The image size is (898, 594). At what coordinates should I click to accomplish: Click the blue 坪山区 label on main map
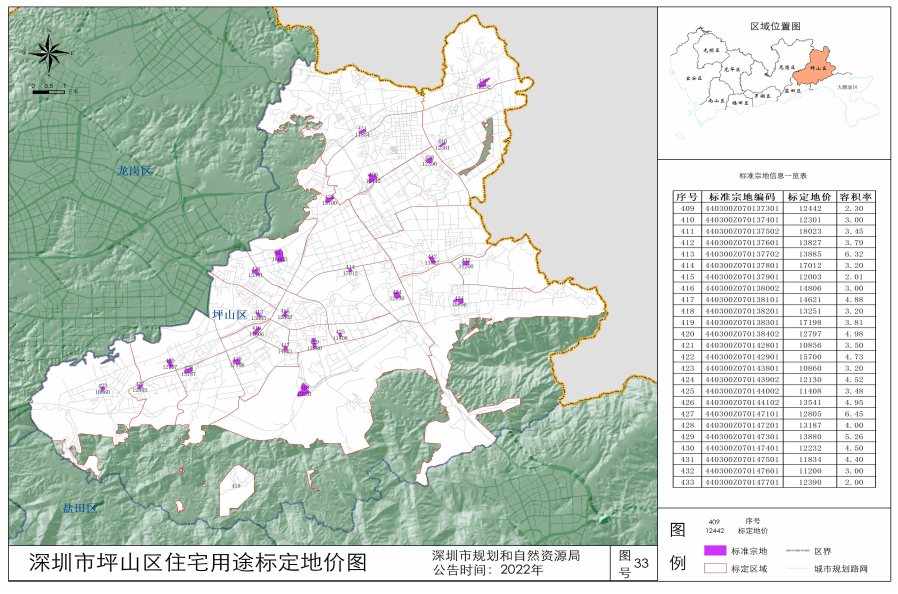pos(229,314)
